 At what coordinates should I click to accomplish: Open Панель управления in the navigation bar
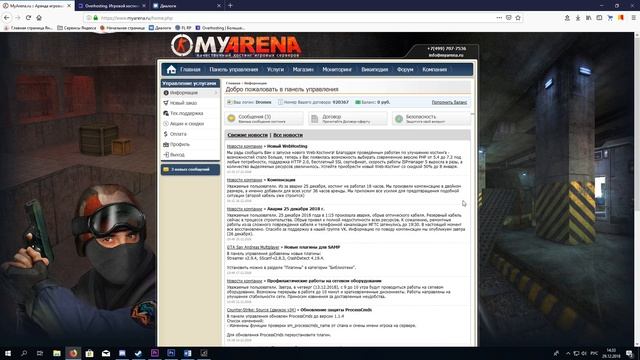pyautogui.click(x=233, y=69)
